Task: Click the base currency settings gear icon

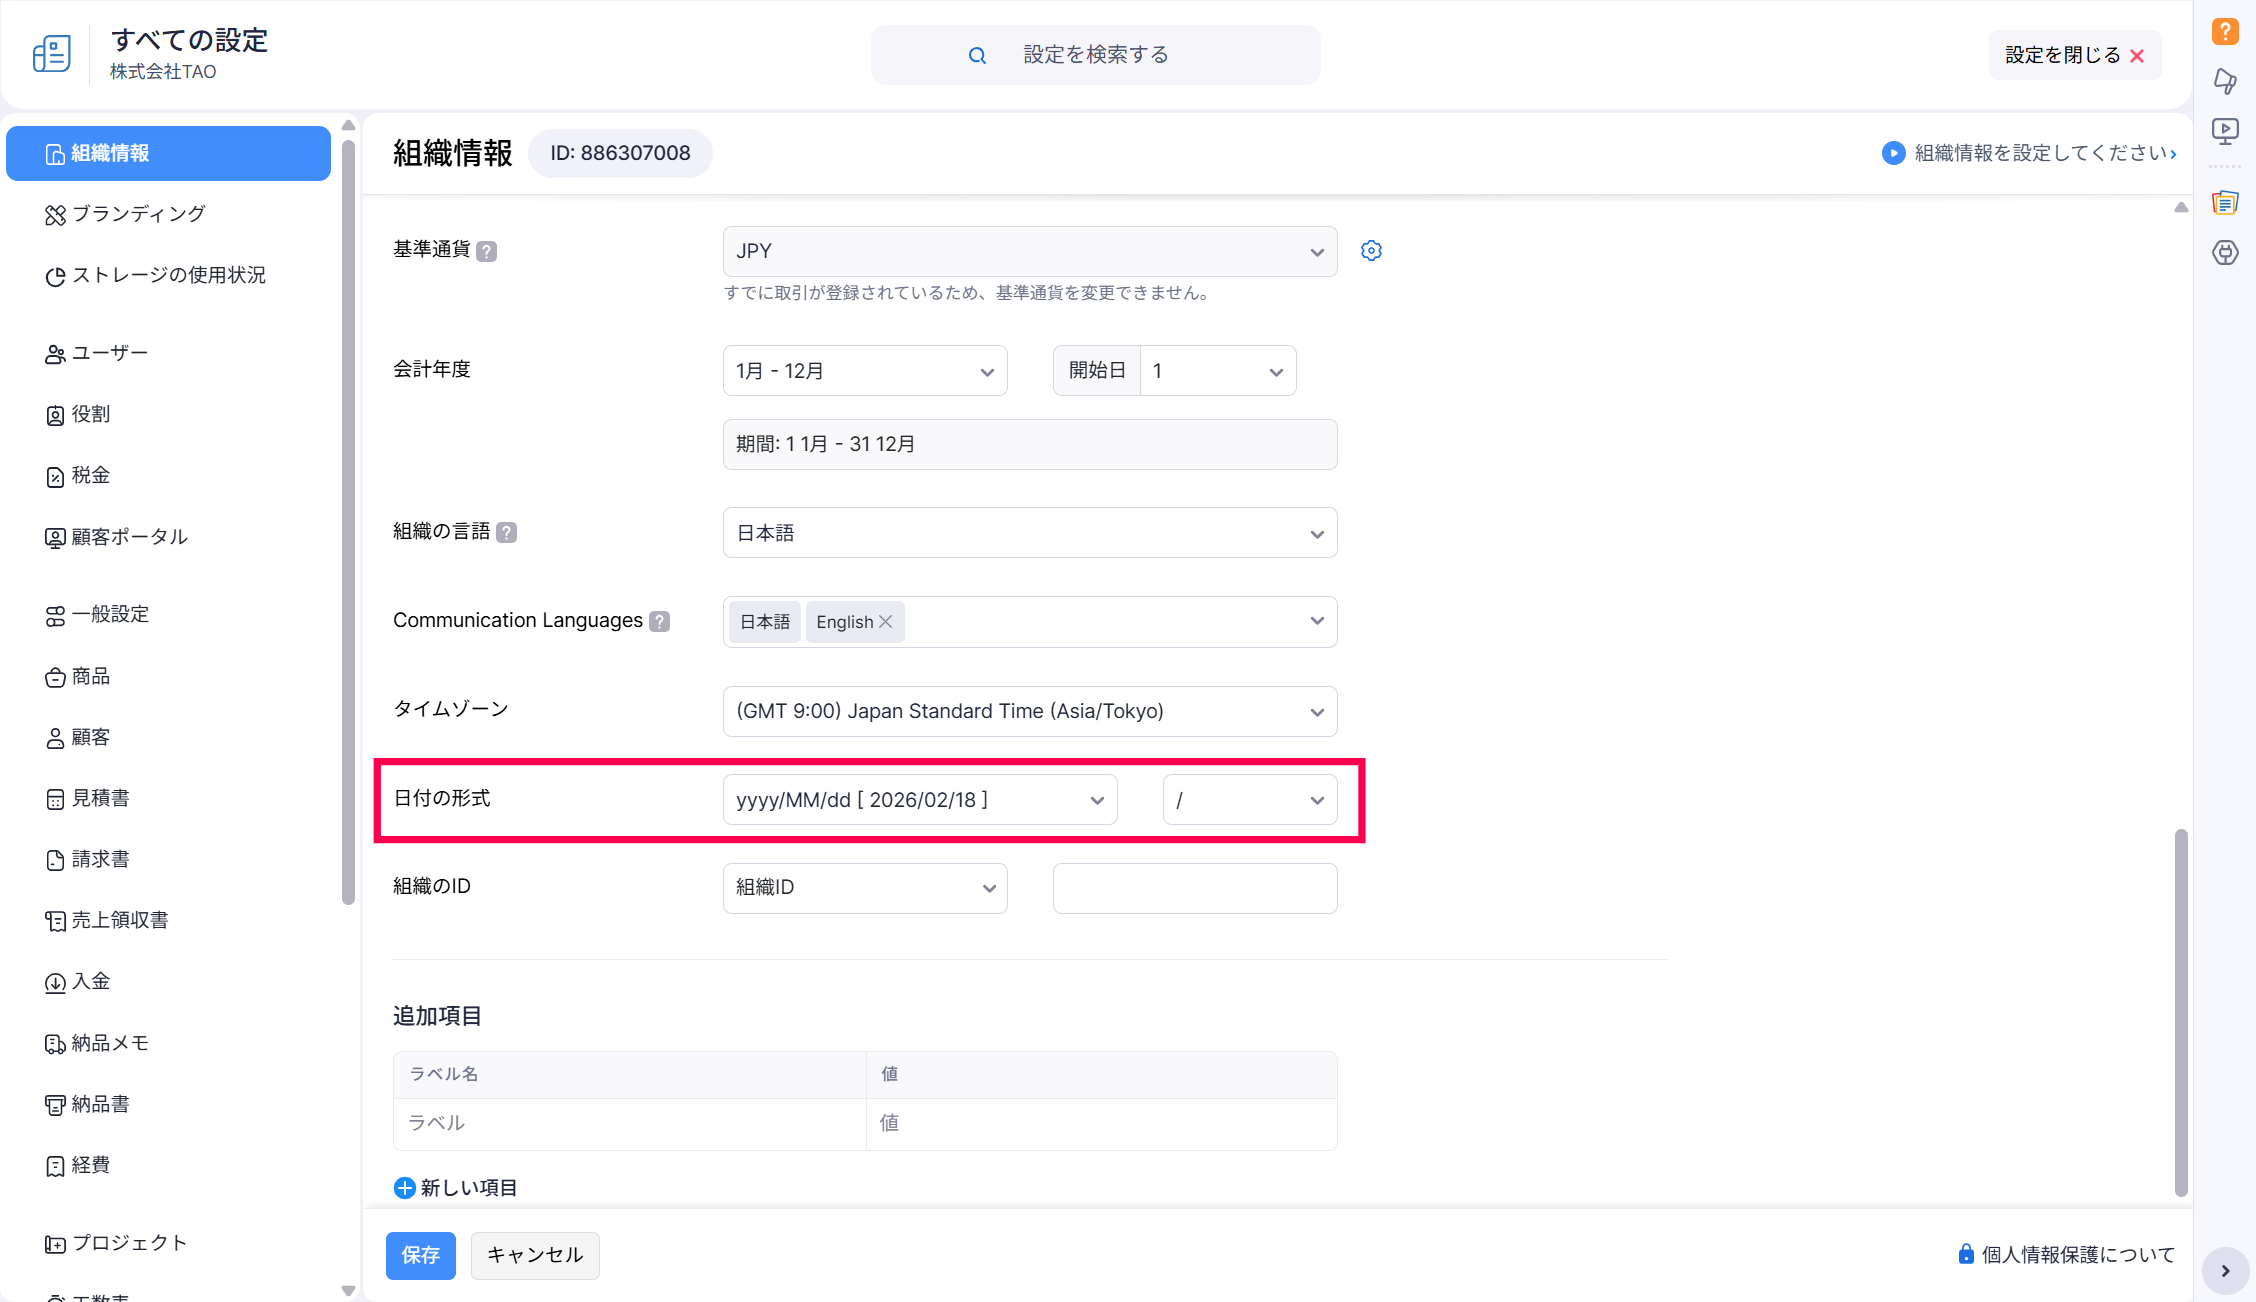Action: (x=1371, y=251)
